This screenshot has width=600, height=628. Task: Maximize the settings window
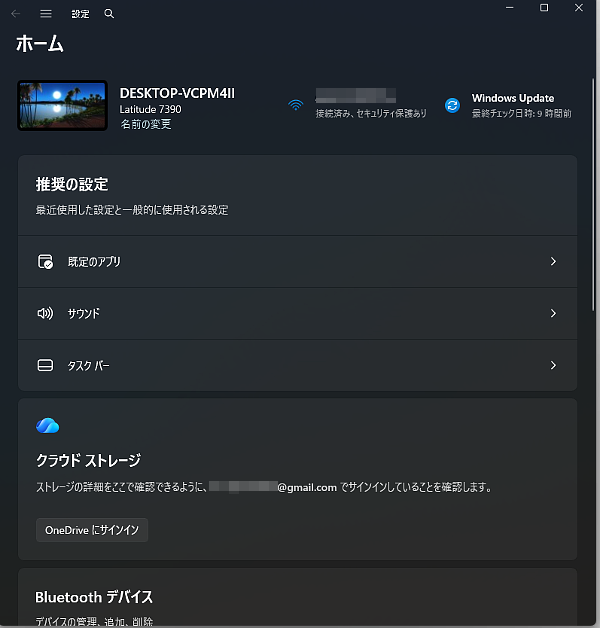pyautogui.click(x=544, y=8)
